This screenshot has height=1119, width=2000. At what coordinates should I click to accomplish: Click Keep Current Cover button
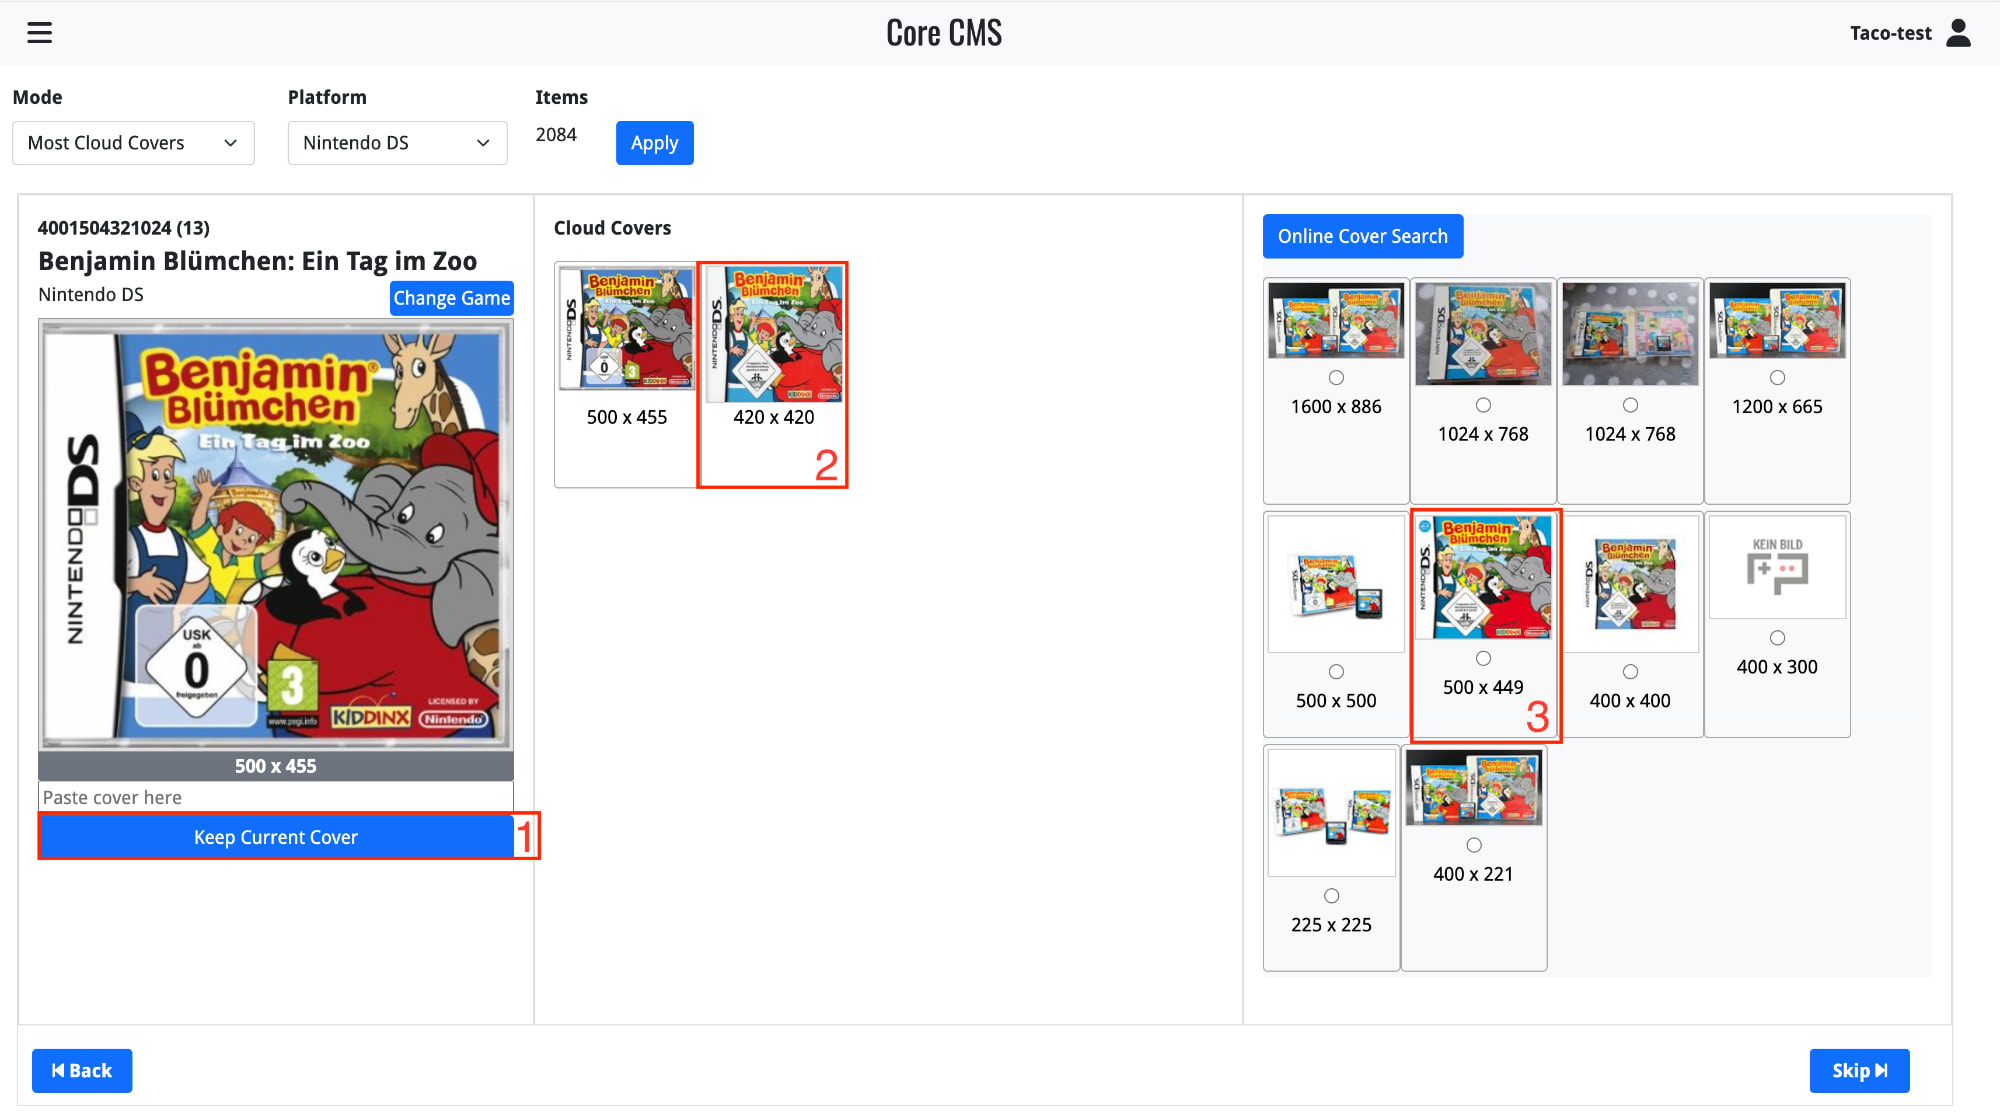coord(276,837)
